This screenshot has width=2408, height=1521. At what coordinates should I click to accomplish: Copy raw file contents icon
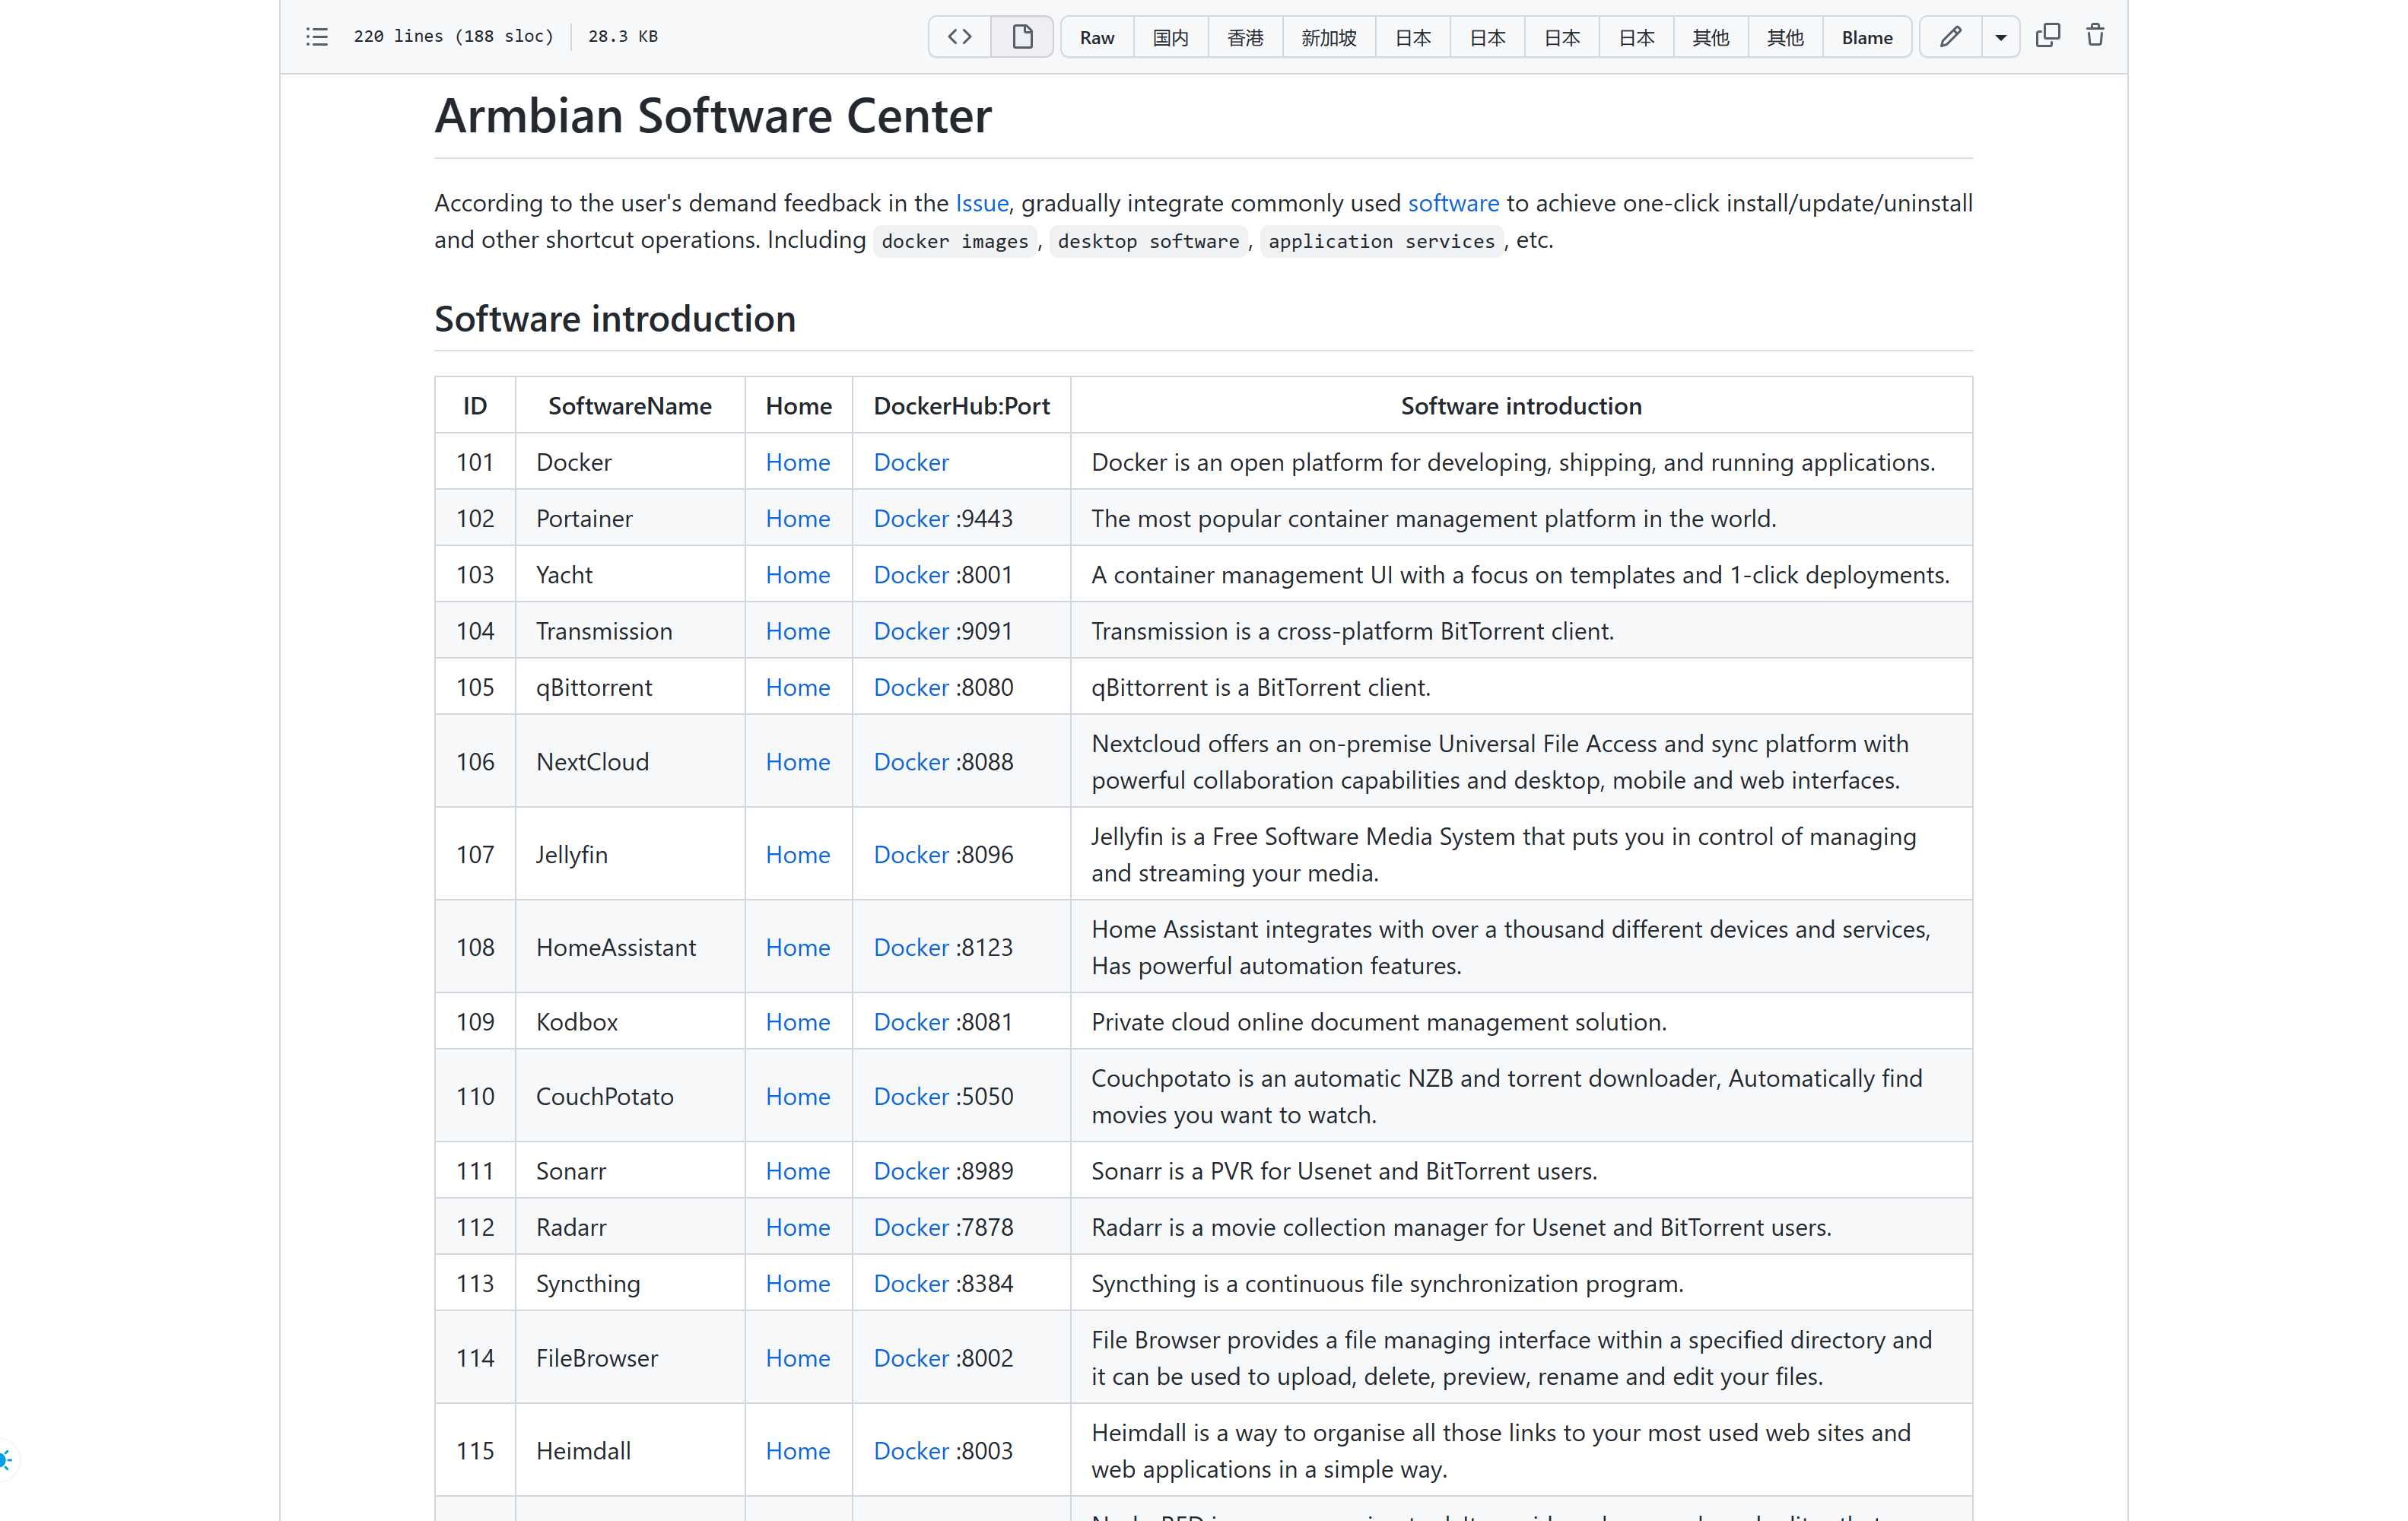click(2047, 36)
